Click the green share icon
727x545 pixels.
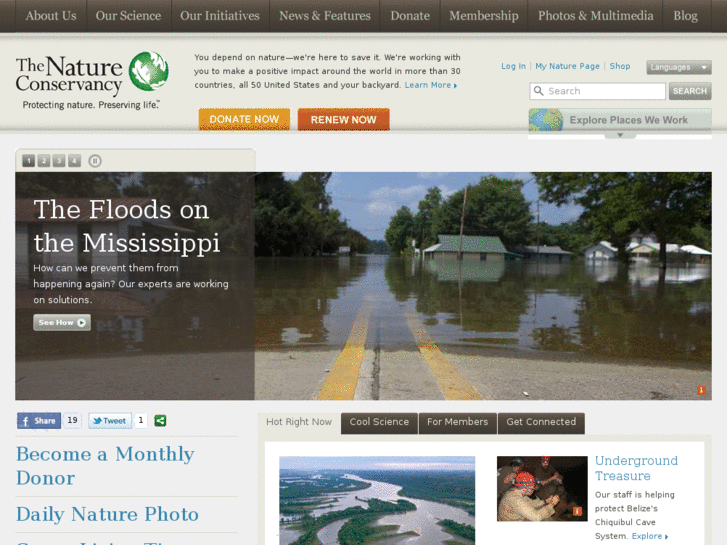pos(160,421)
